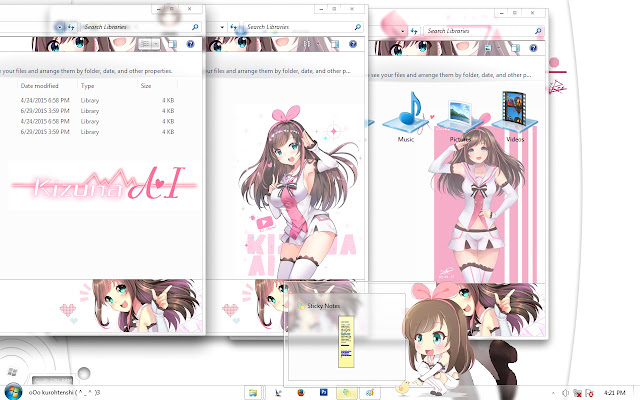
Task: Change view in right window with Music icon
Action: click(488, 48)
